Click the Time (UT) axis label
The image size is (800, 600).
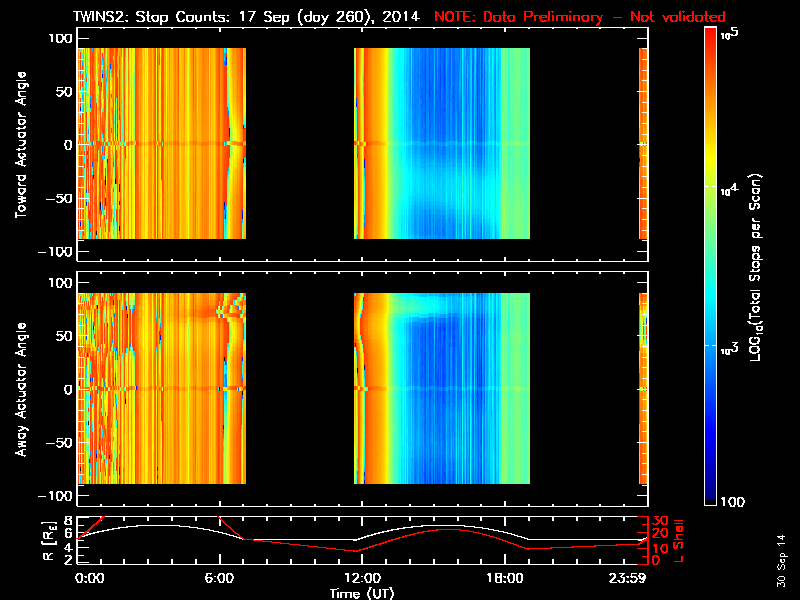[x=361, y=592]
